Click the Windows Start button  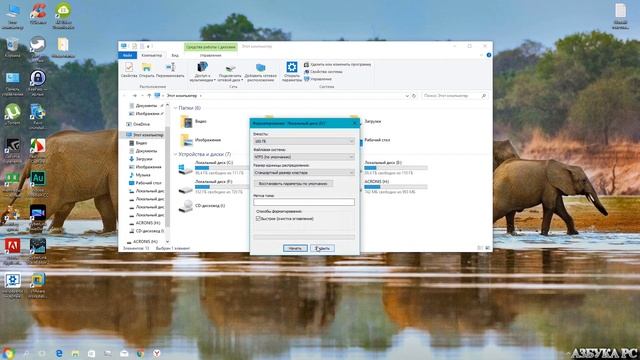pos(9,353)
